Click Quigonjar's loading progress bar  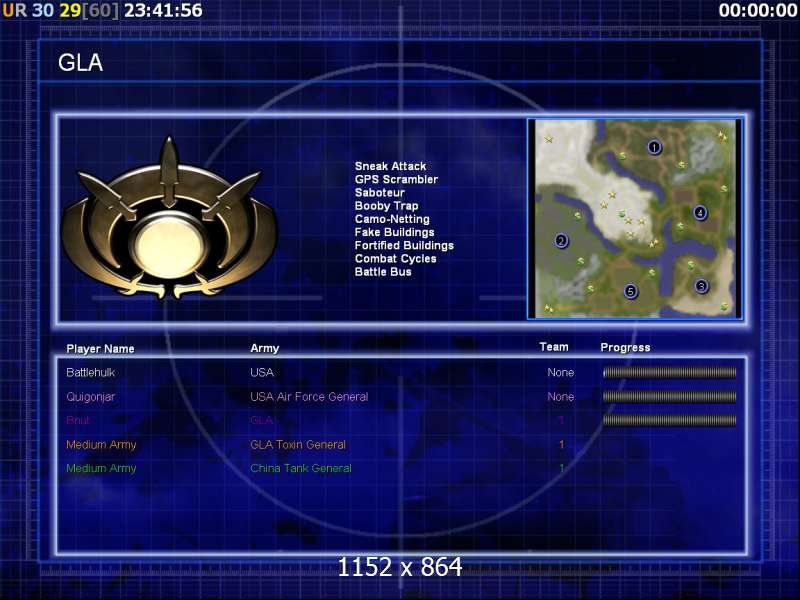[669, 396]
